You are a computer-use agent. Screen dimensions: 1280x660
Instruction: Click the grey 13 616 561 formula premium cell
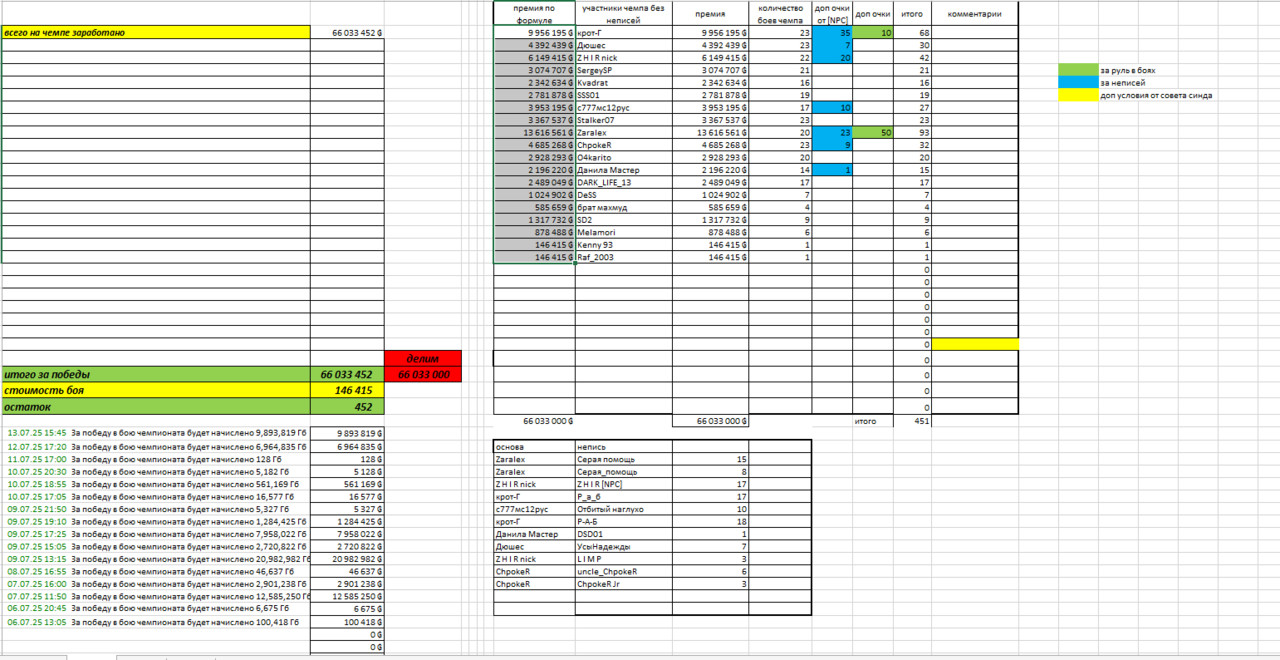pyautogui.click(x=534, y=132)
